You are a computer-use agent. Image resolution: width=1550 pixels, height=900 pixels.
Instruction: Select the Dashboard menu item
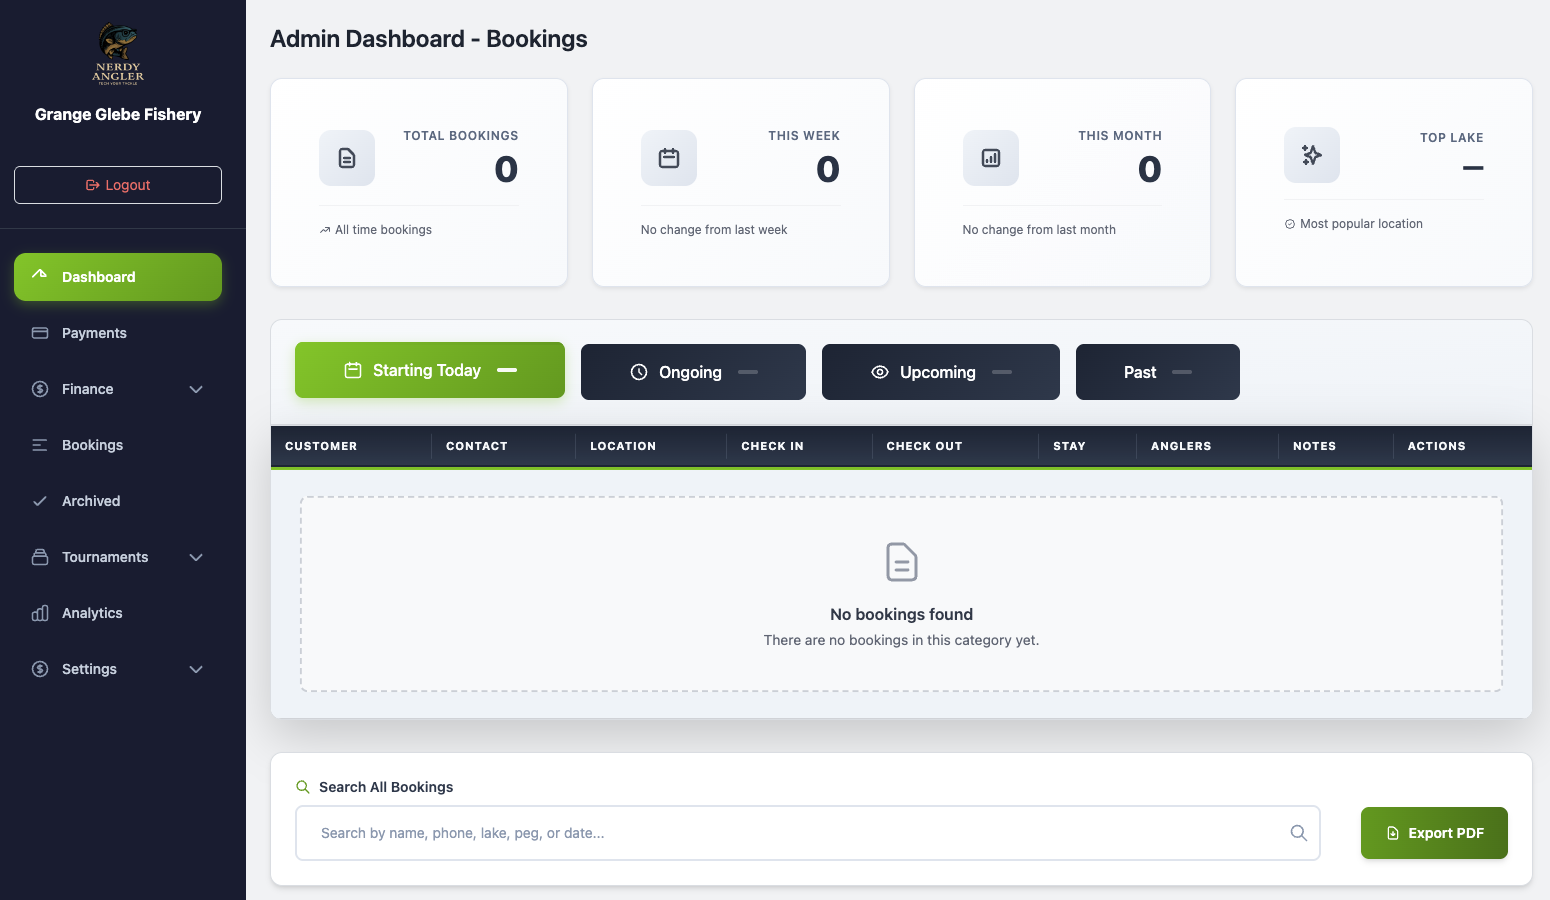pos(117,276)
